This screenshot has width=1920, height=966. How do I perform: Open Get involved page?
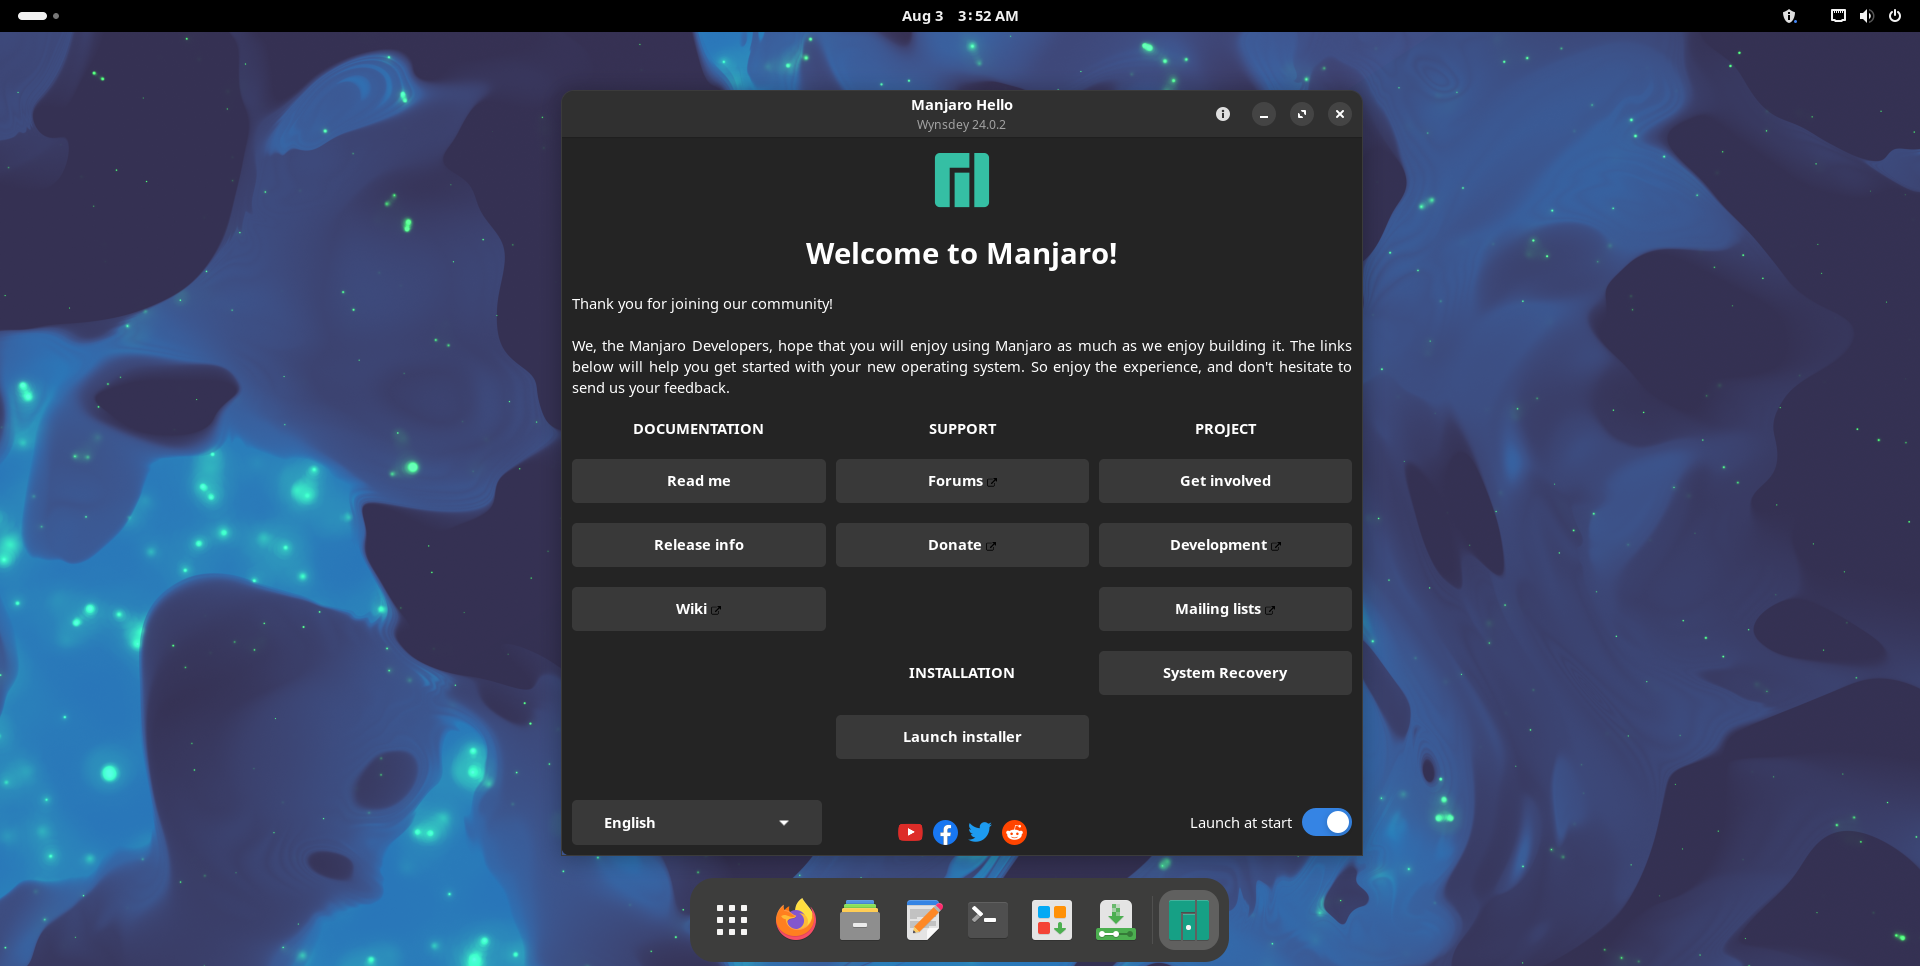point(1225,481)
